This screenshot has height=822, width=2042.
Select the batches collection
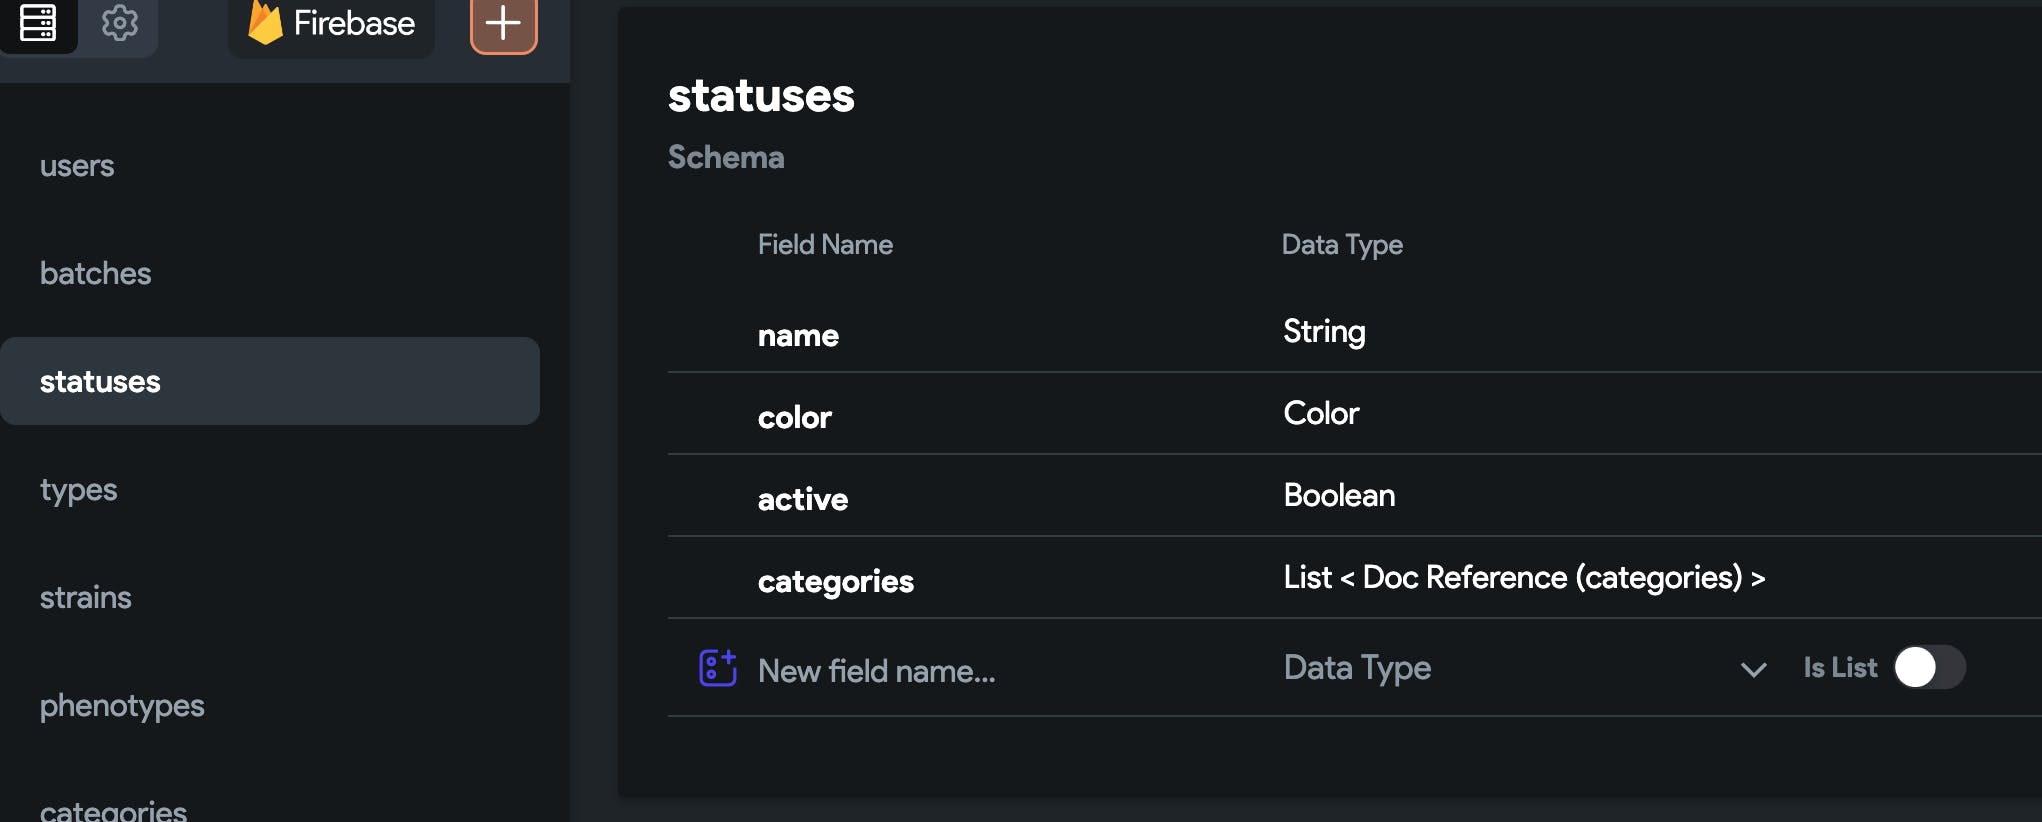[96, 274]
